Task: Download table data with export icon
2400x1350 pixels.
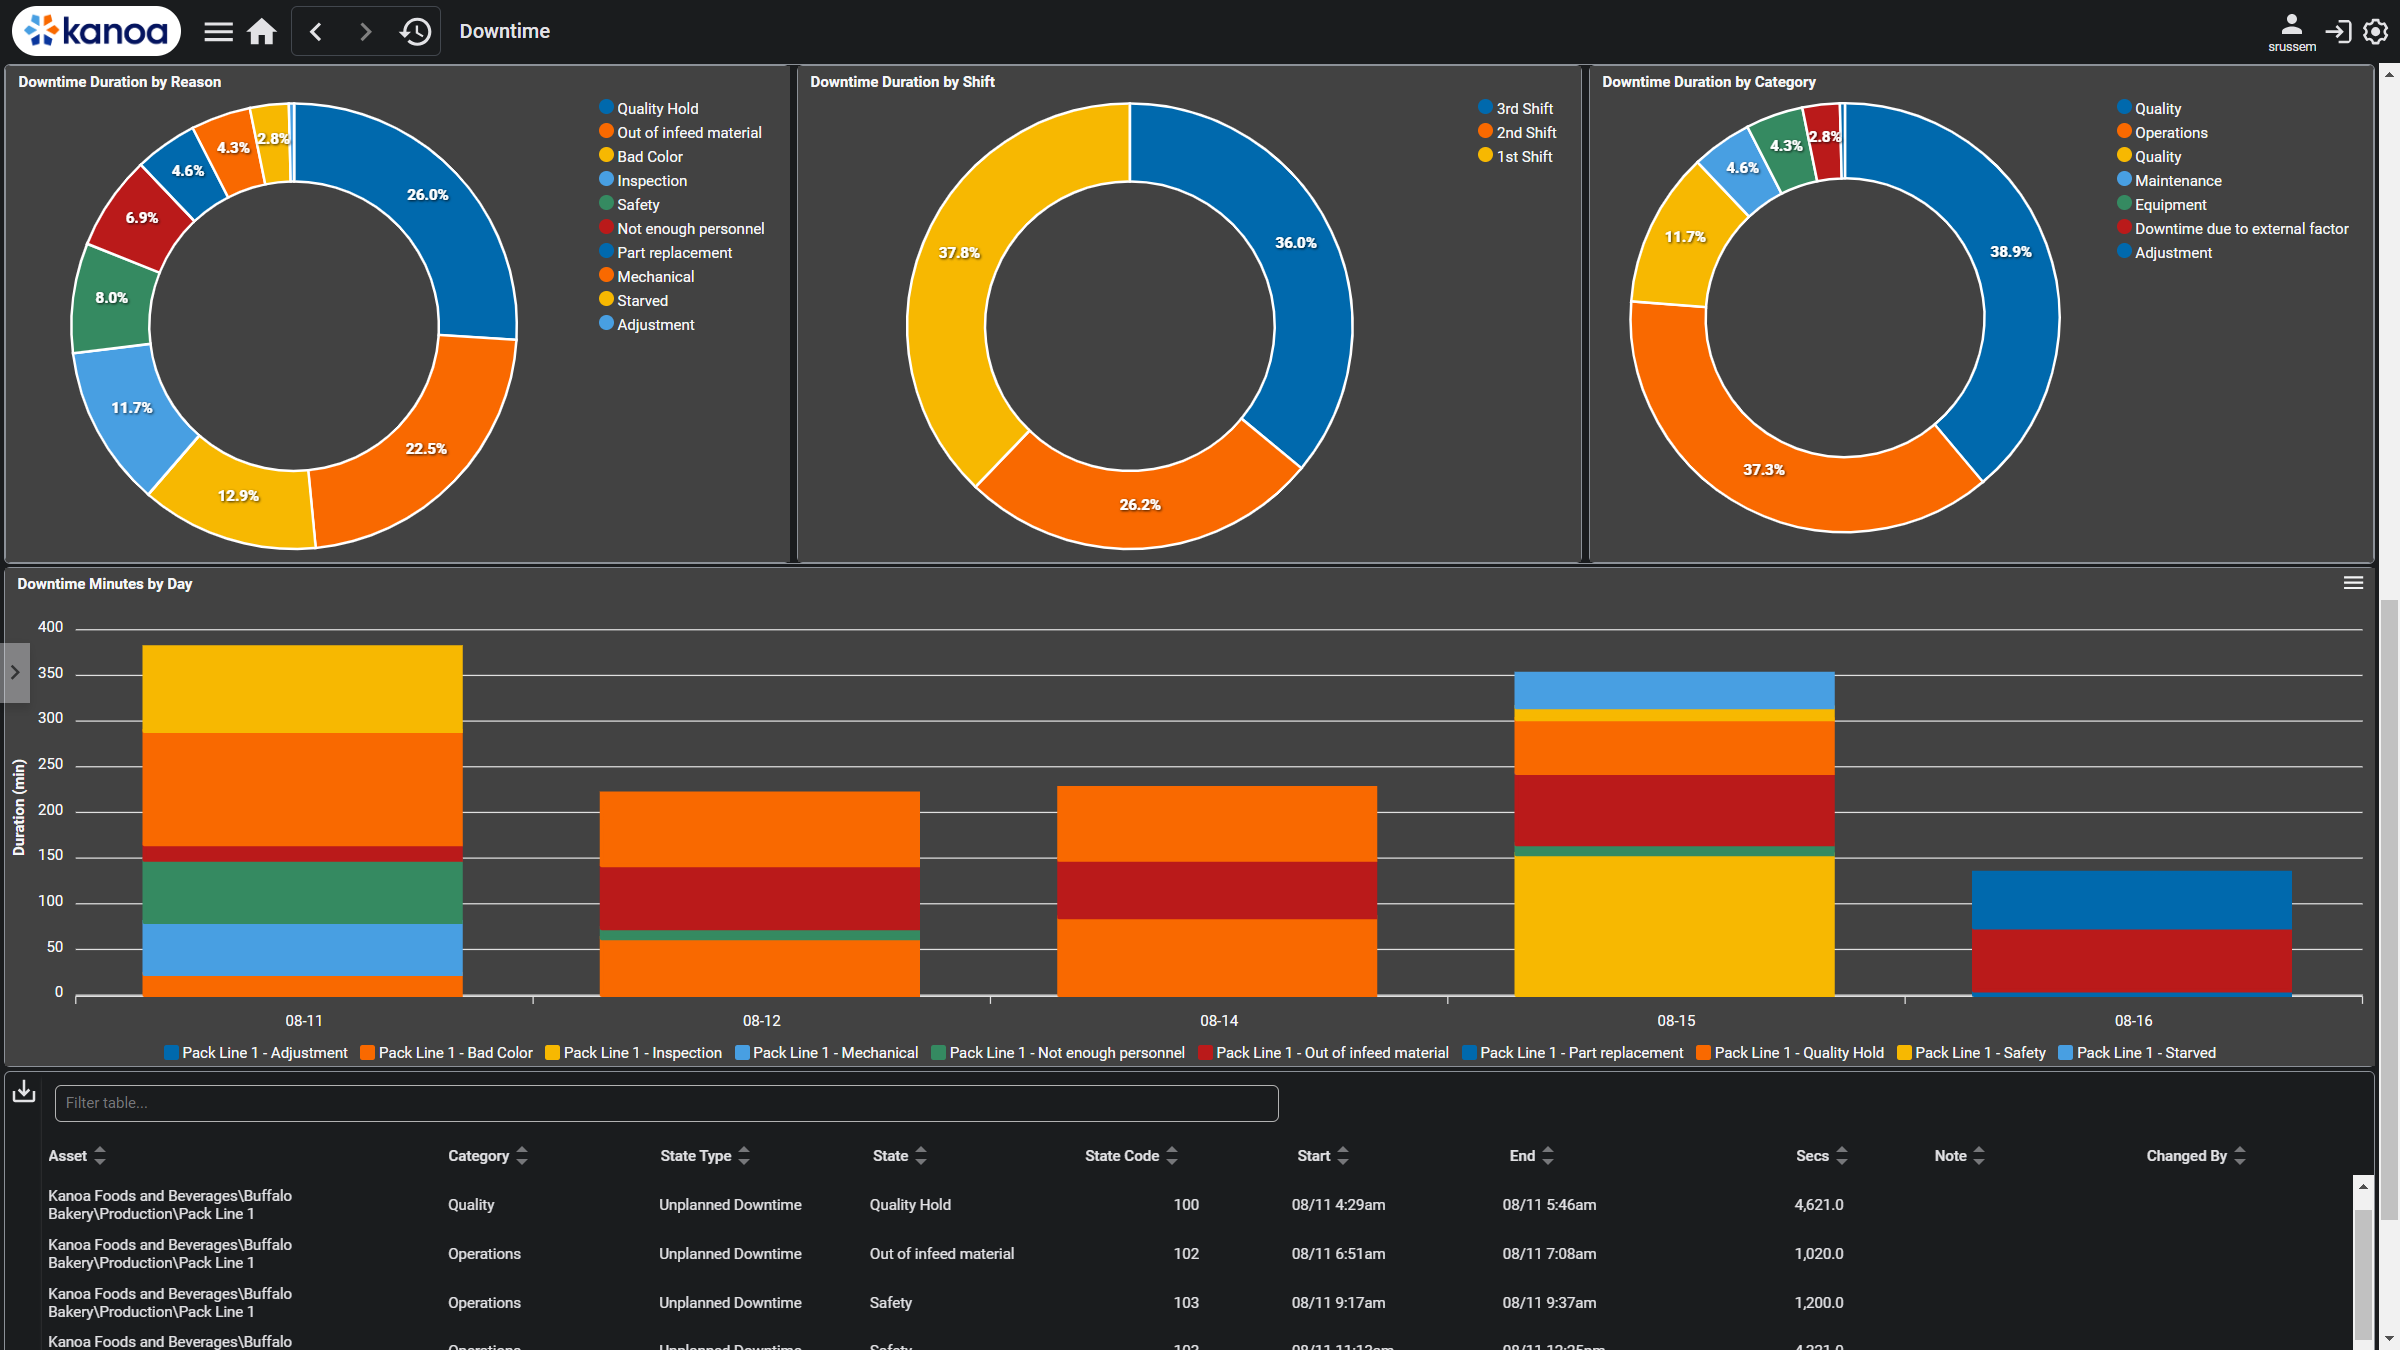Action: [24, 1092]
